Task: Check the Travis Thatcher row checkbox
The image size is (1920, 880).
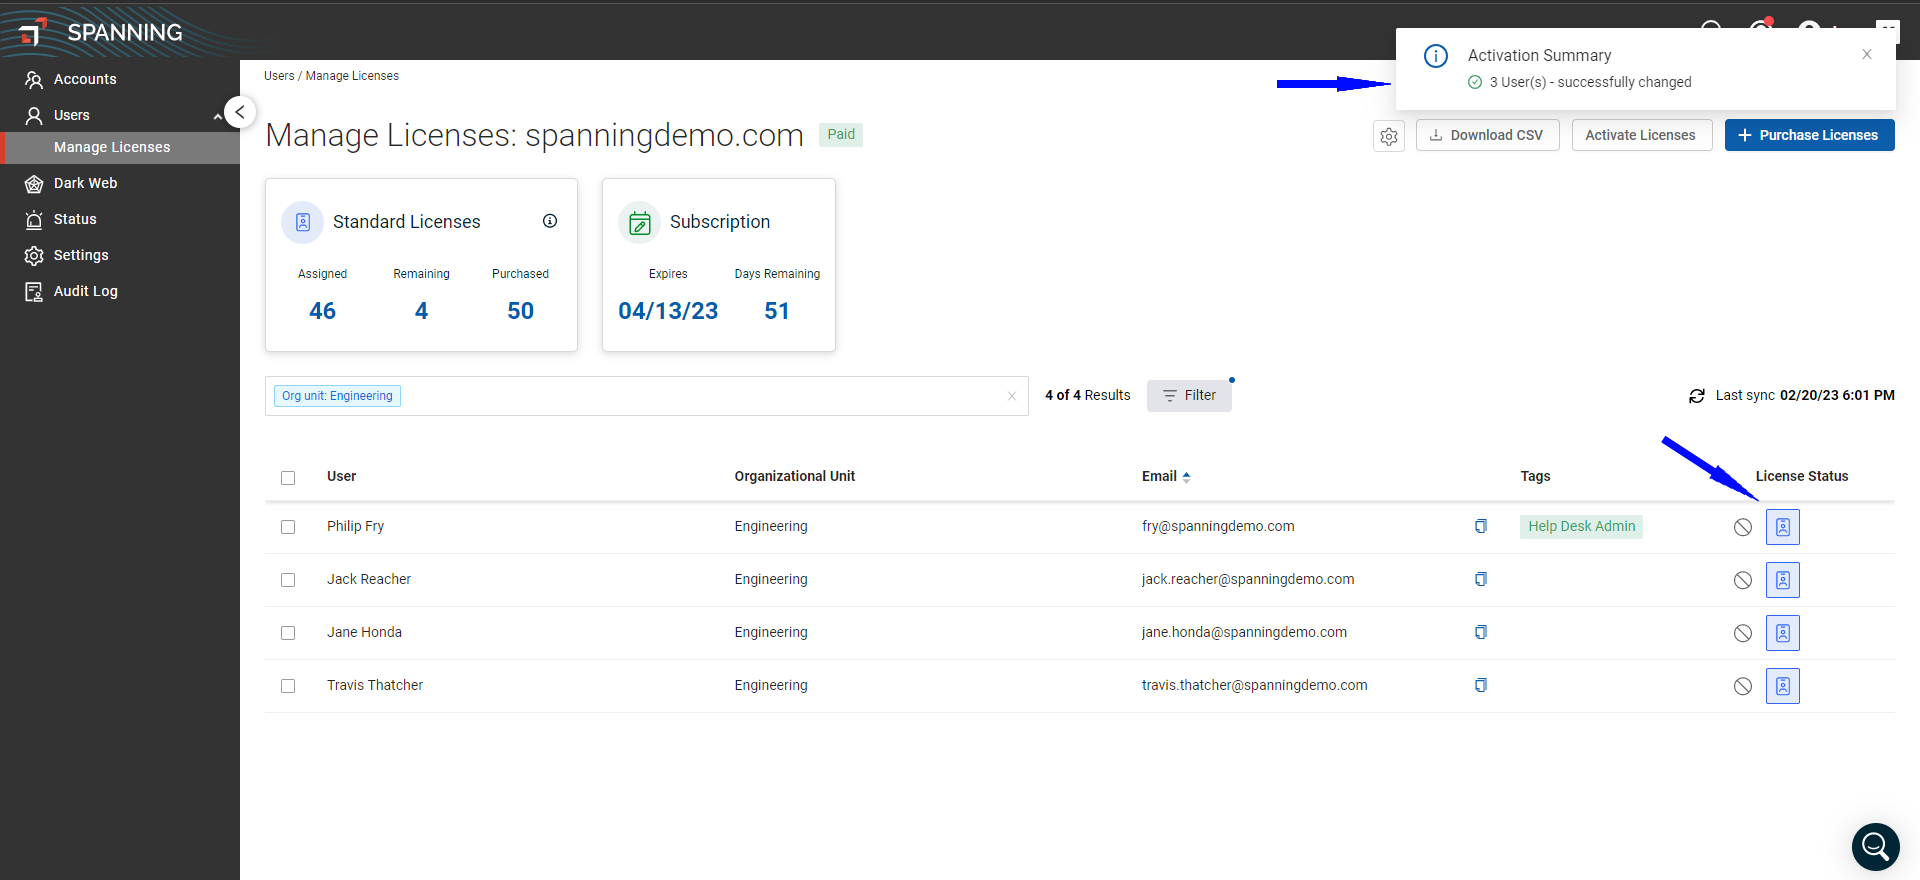Action: [288, 686]
